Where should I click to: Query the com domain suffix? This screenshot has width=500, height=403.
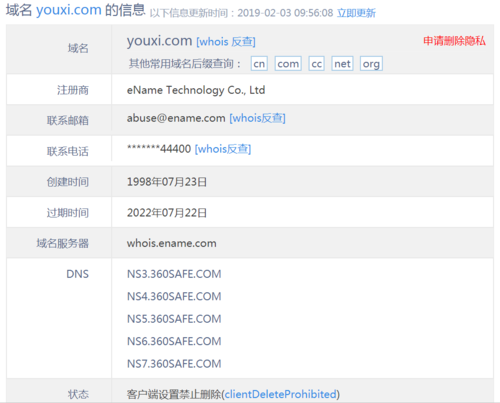[x=288, y=64]
